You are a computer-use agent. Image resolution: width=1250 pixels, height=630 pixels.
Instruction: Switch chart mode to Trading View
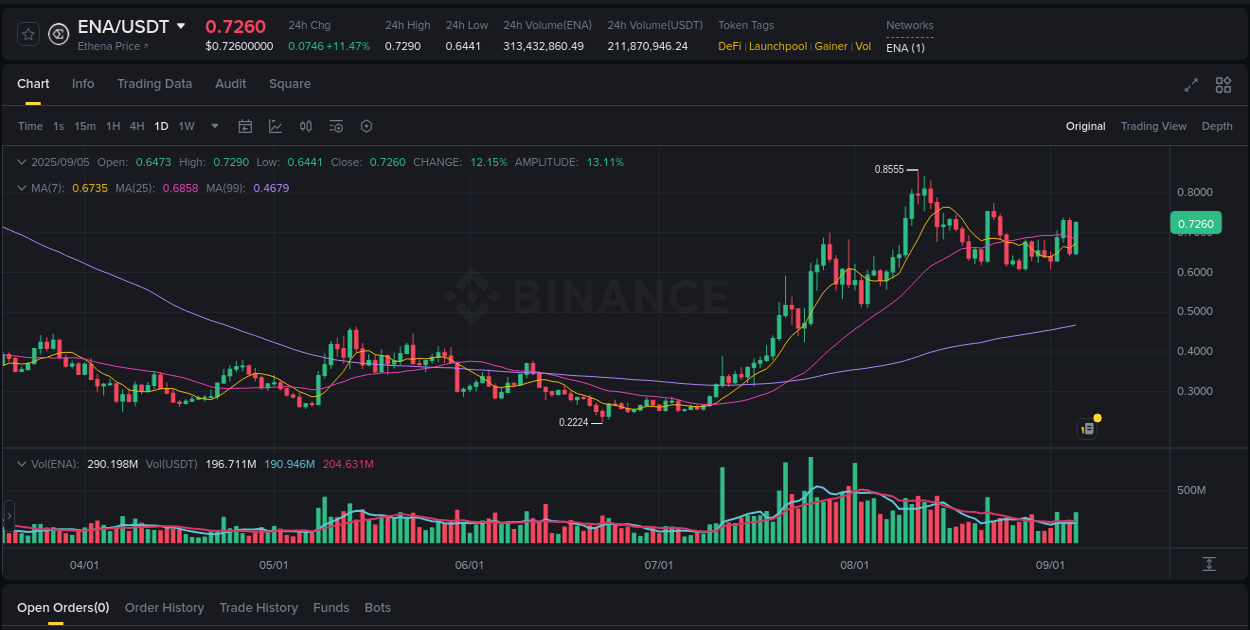pyautogui.click(x=1153, y=126)
